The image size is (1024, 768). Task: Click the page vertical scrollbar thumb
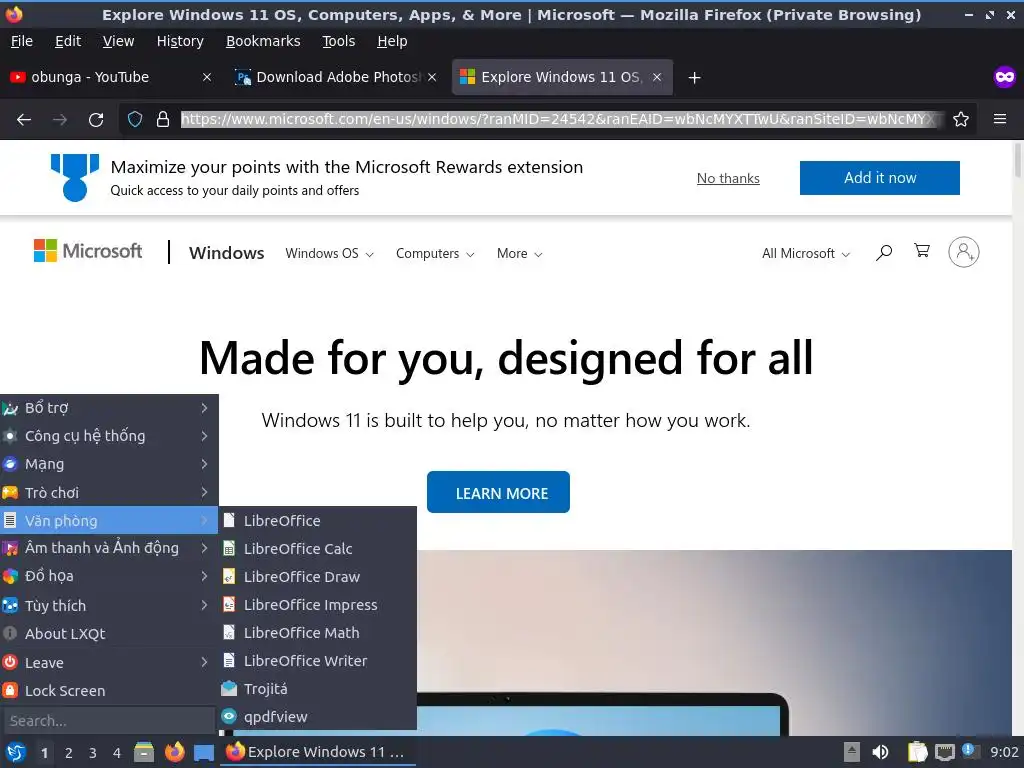point(1017,159)
